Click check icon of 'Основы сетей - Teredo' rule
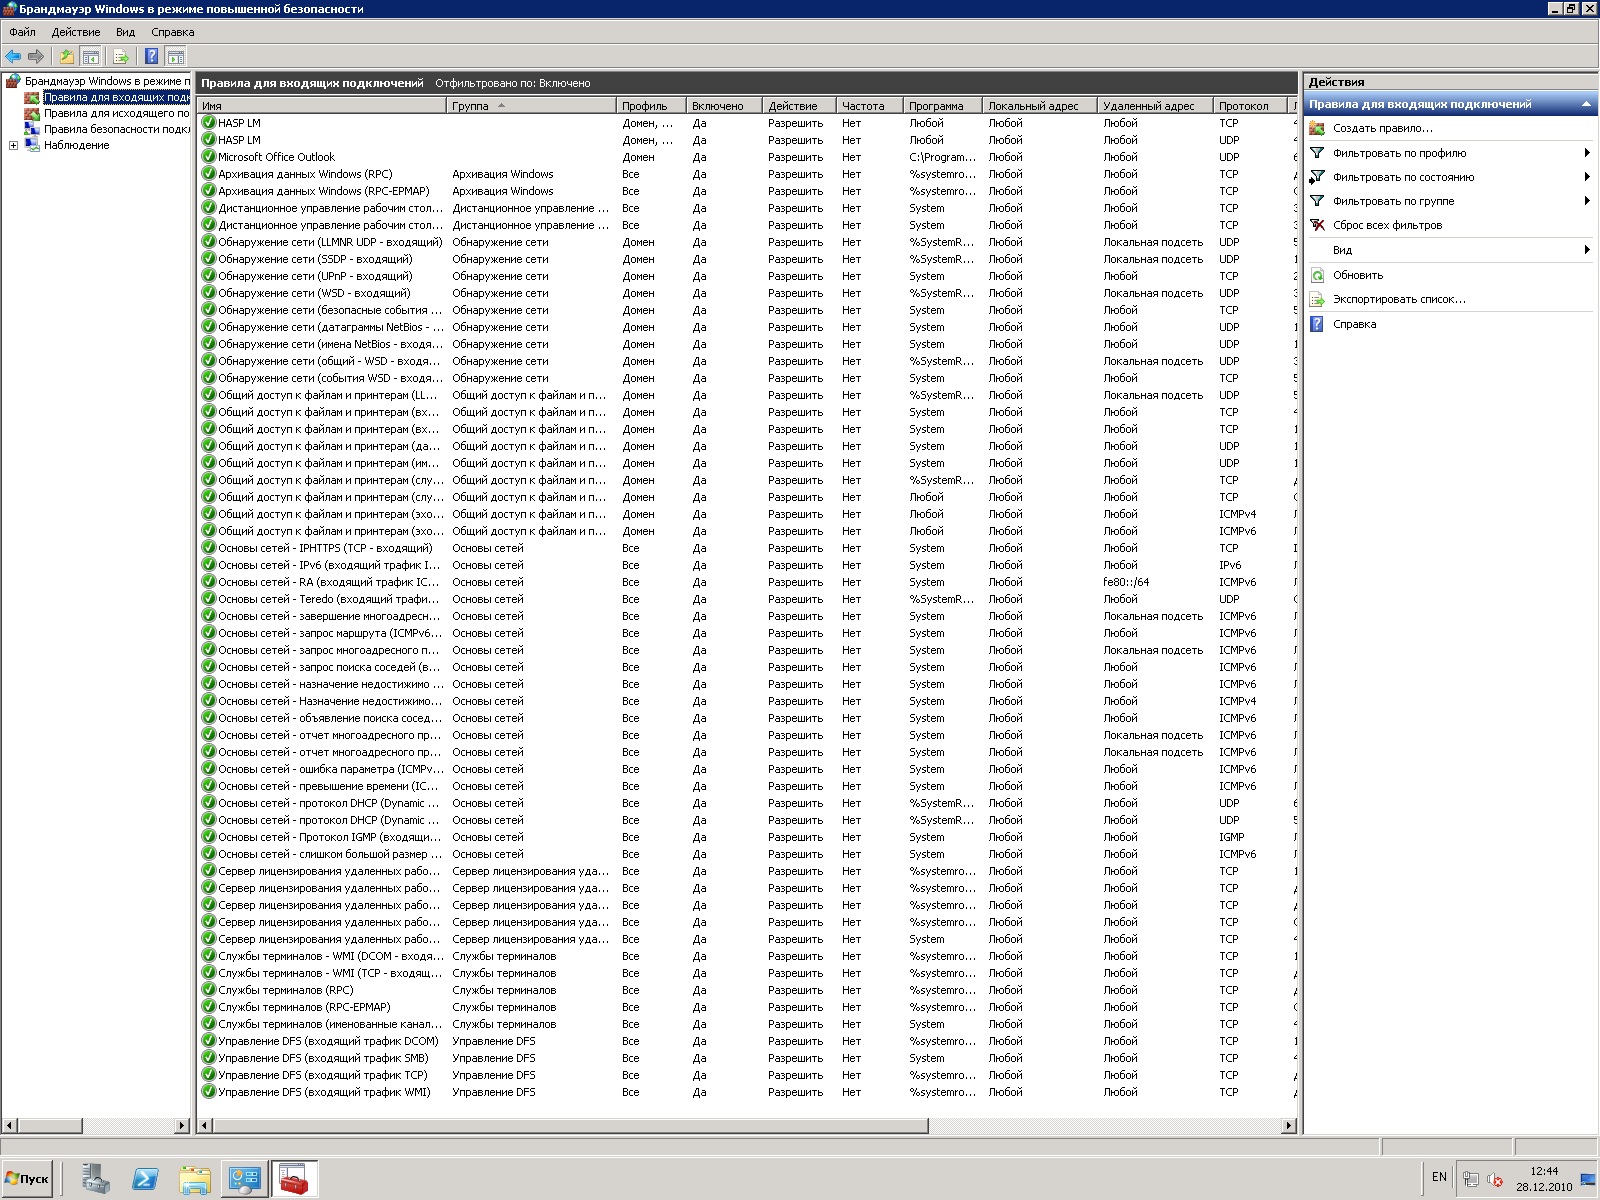The height and width of the screenshot is (1200, 1600). click(x=209, y=599)
